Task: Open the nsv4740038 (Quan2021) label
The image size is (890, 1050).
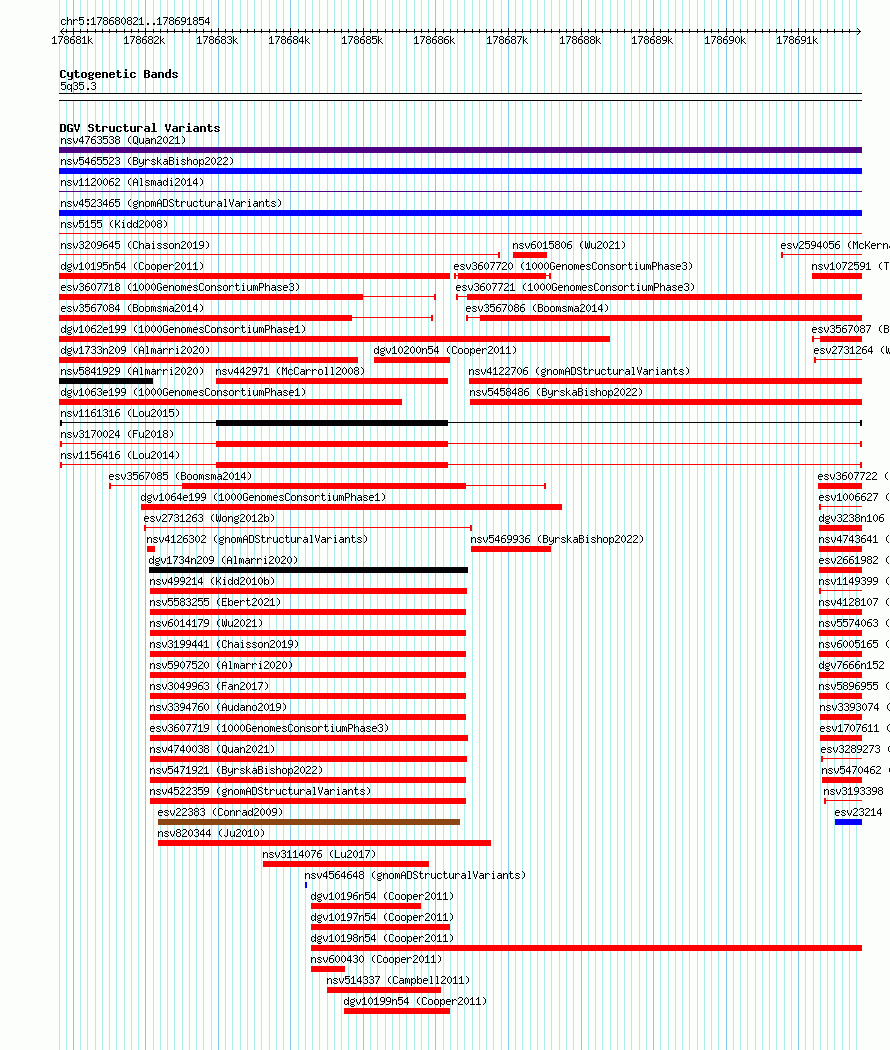Action: 212,749
